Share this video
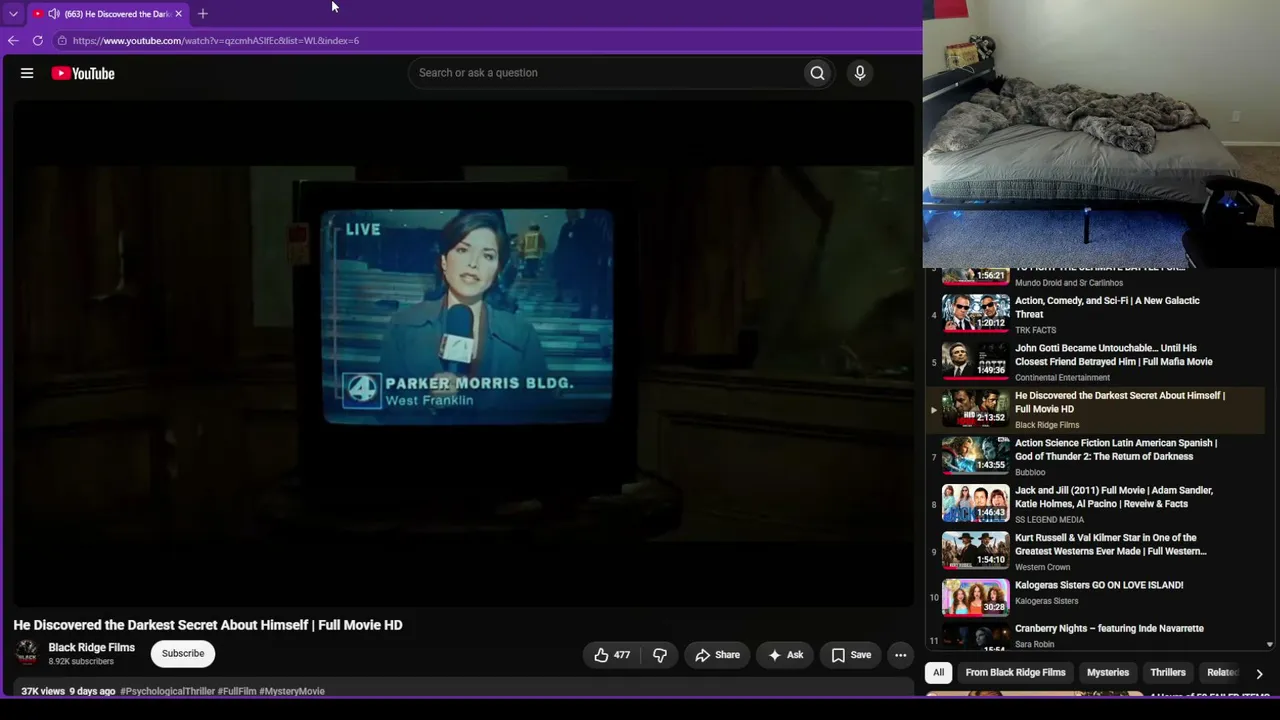1280x720 pixels. (717, 655)
